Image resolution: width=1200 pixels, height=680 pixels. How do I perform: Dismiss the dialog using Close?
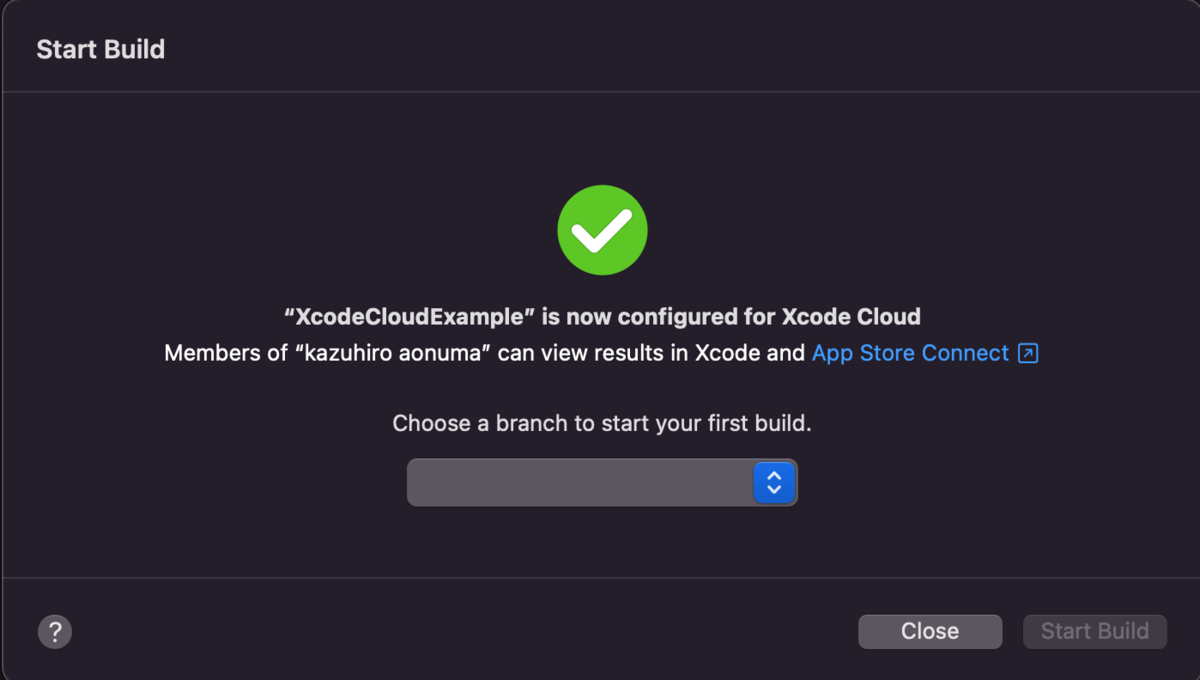(929, 631)
